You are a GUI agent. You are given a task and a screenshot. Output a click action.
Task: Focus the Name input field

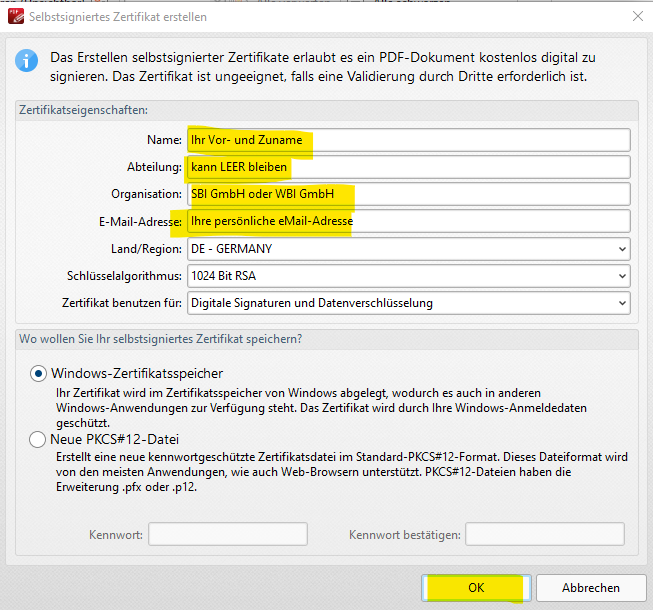coord(408,140)
